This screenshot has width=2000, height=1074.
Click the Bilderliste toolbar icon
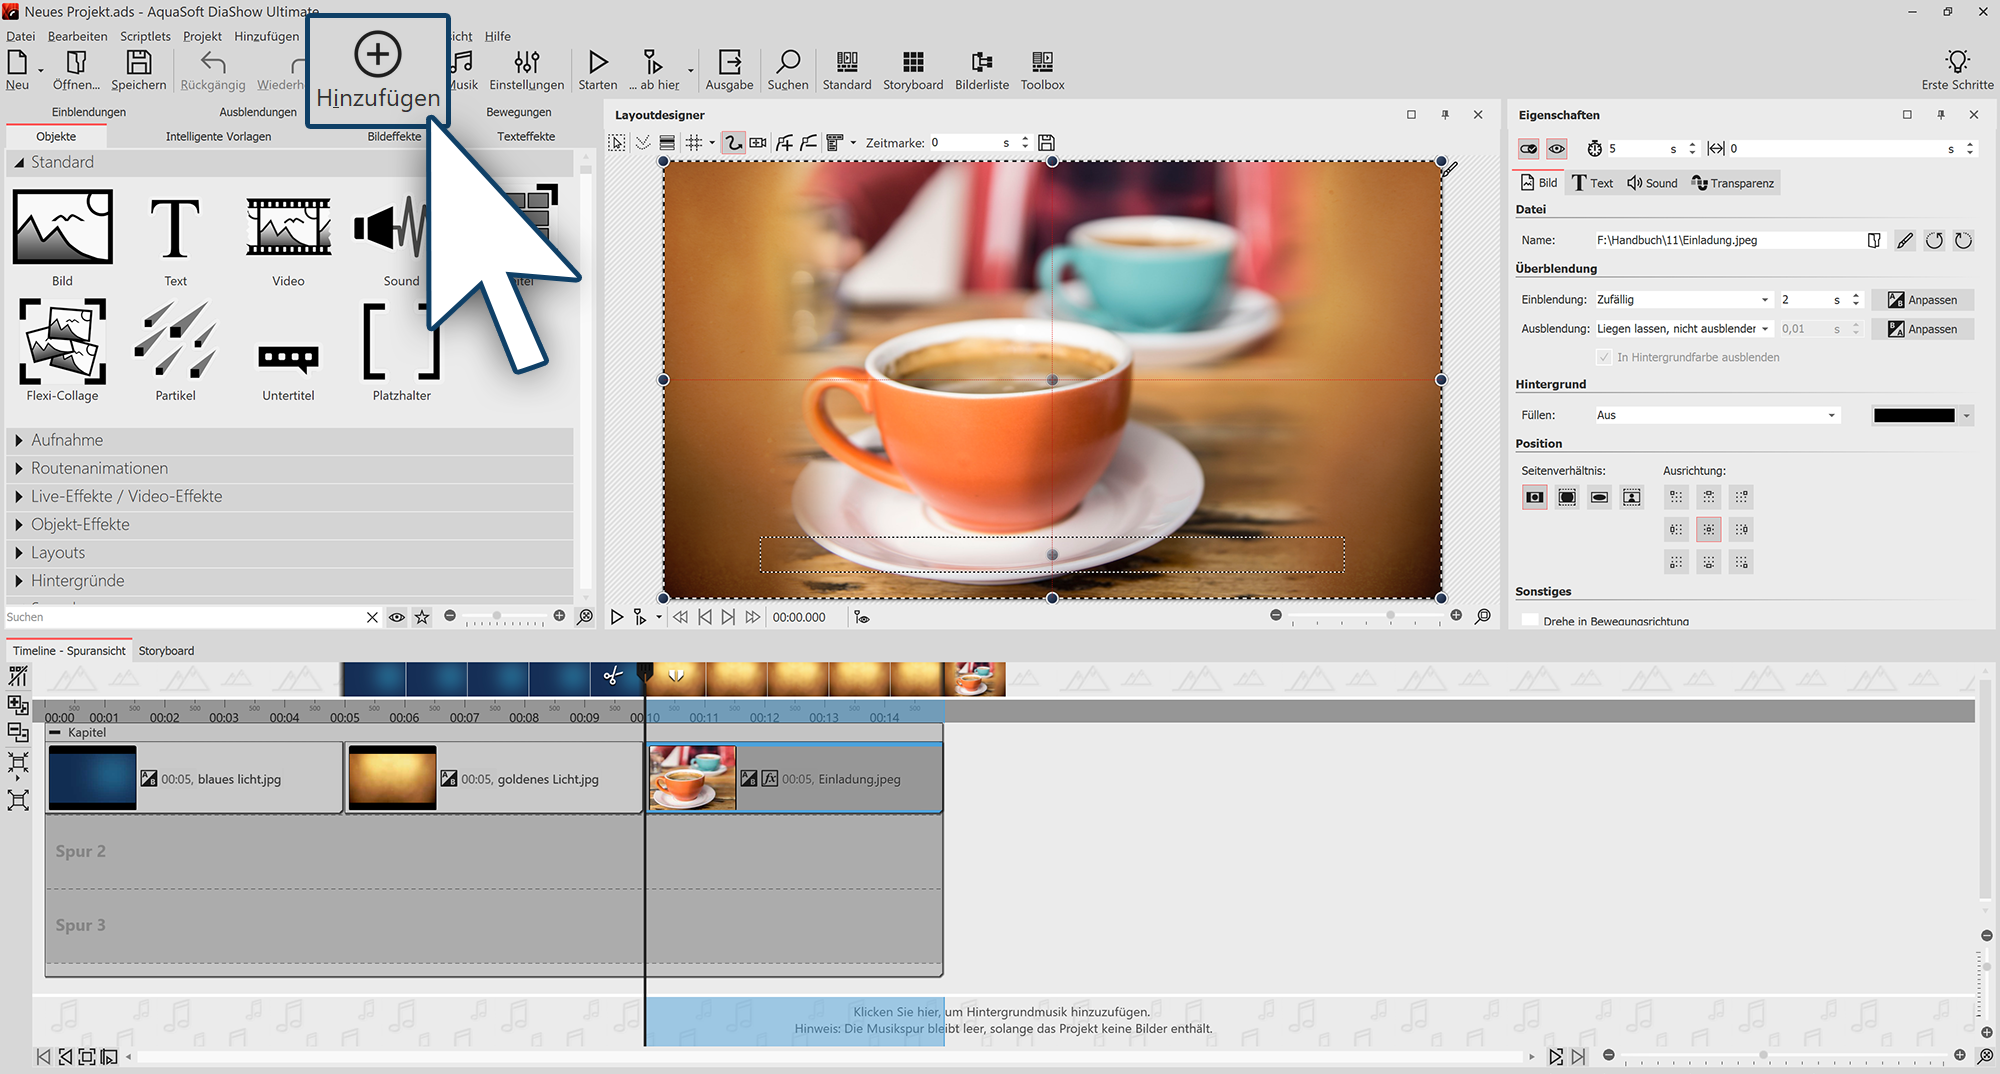[981, 70]
